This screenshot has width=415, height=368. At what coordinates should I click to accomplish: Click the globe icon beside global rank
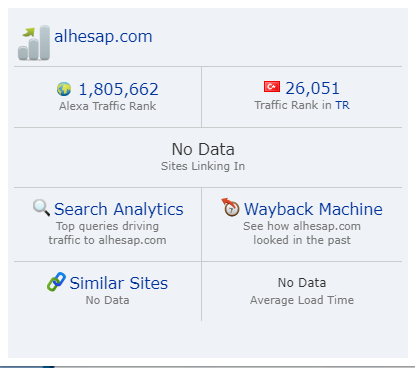(64, 89)
